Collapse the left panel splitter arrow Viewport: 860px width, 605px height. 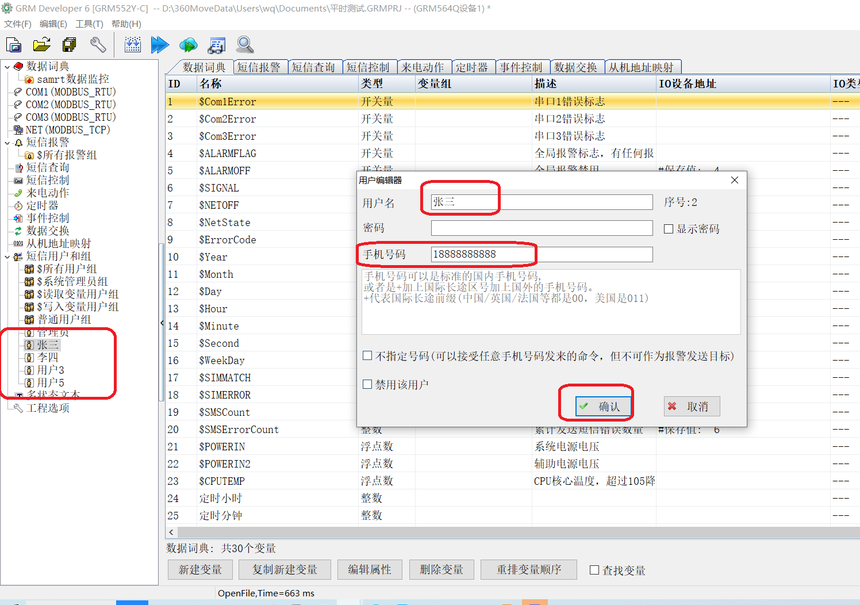162,323
